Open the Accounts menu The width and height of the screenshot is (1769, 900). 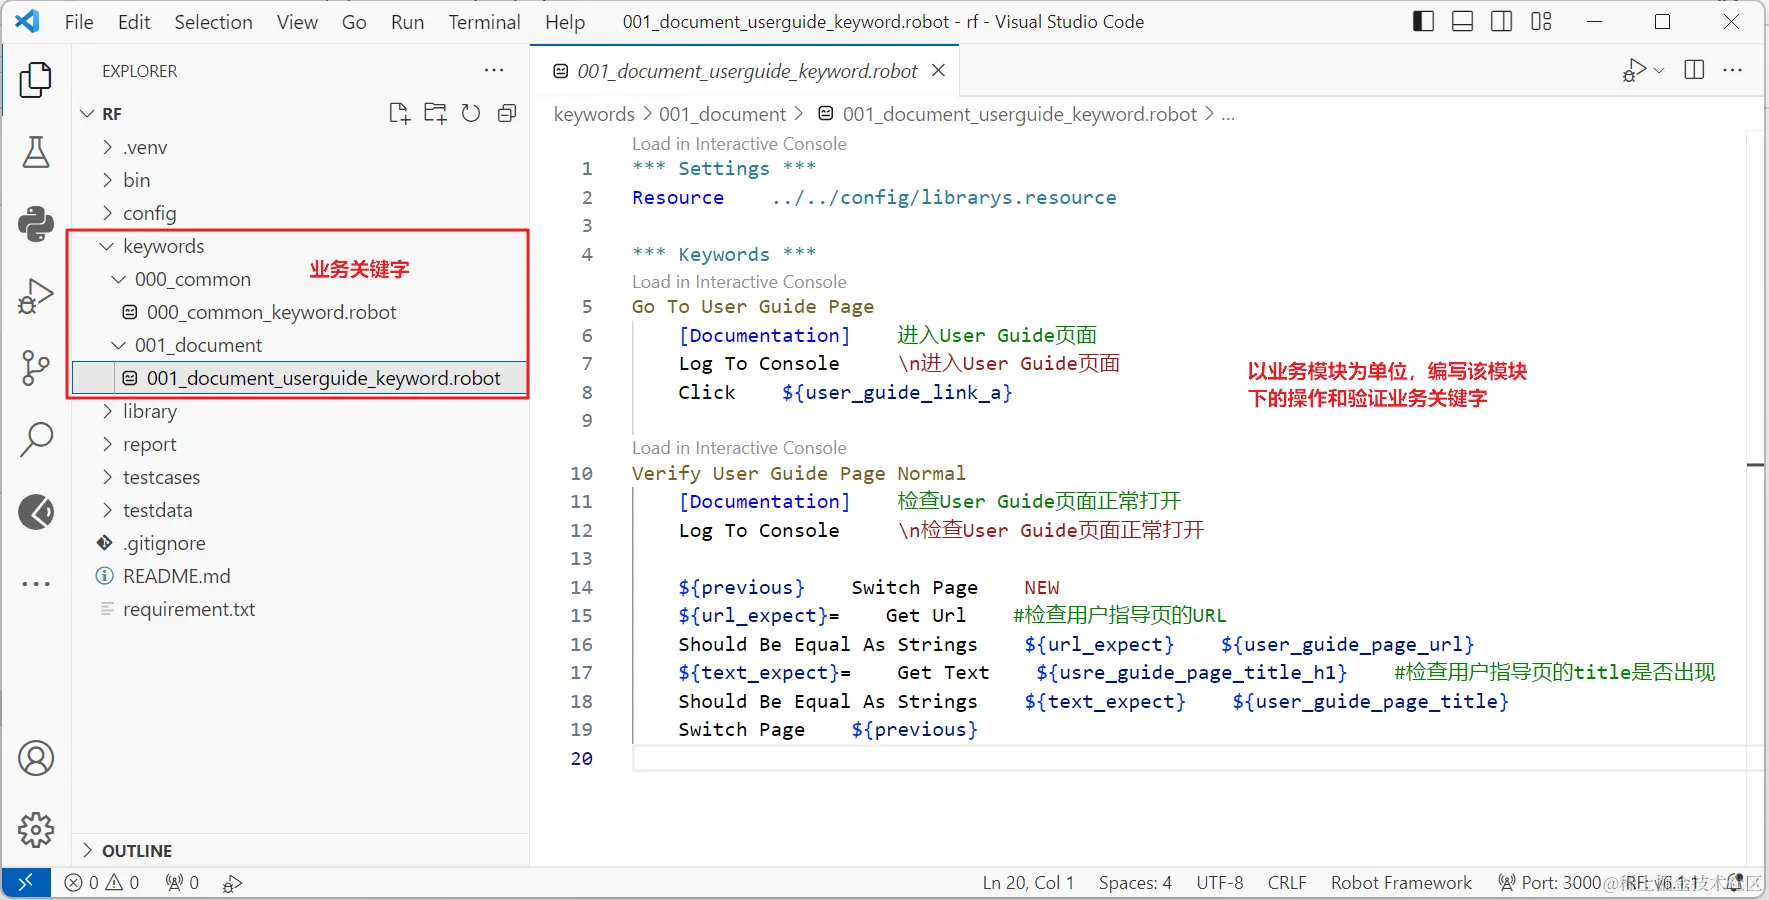click(x=36, y=758)
